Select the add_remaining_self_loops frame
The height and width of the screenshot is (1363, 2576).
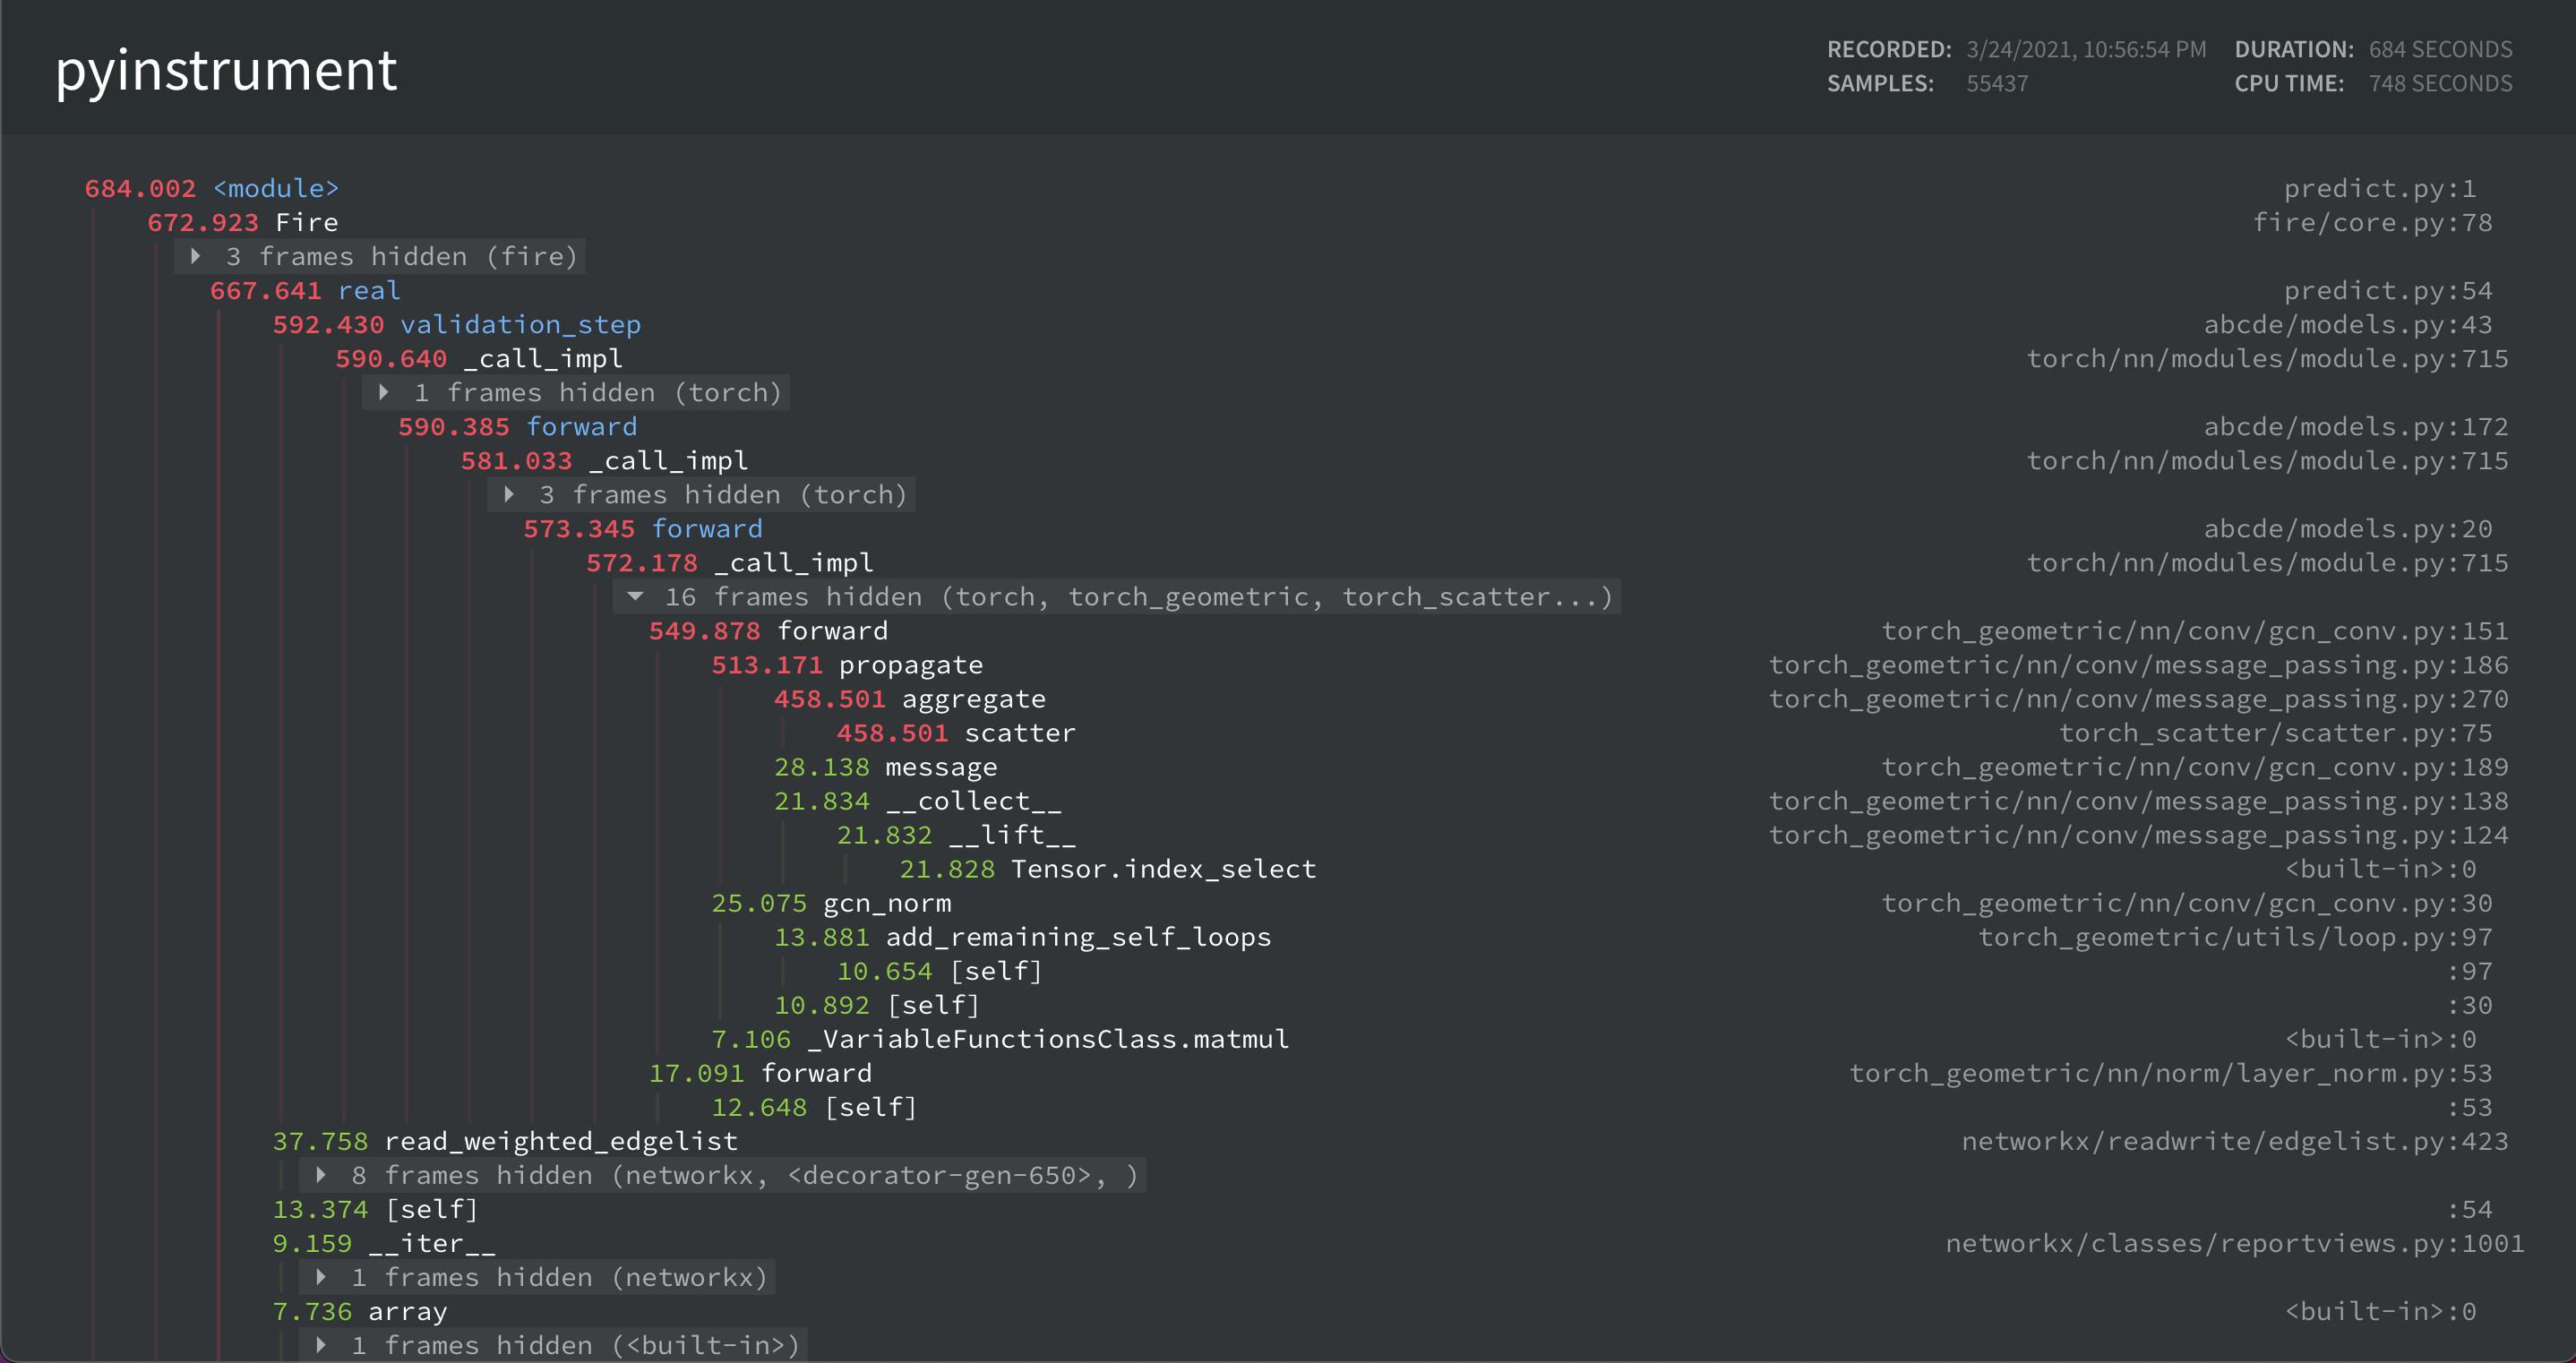[1077, 937]
